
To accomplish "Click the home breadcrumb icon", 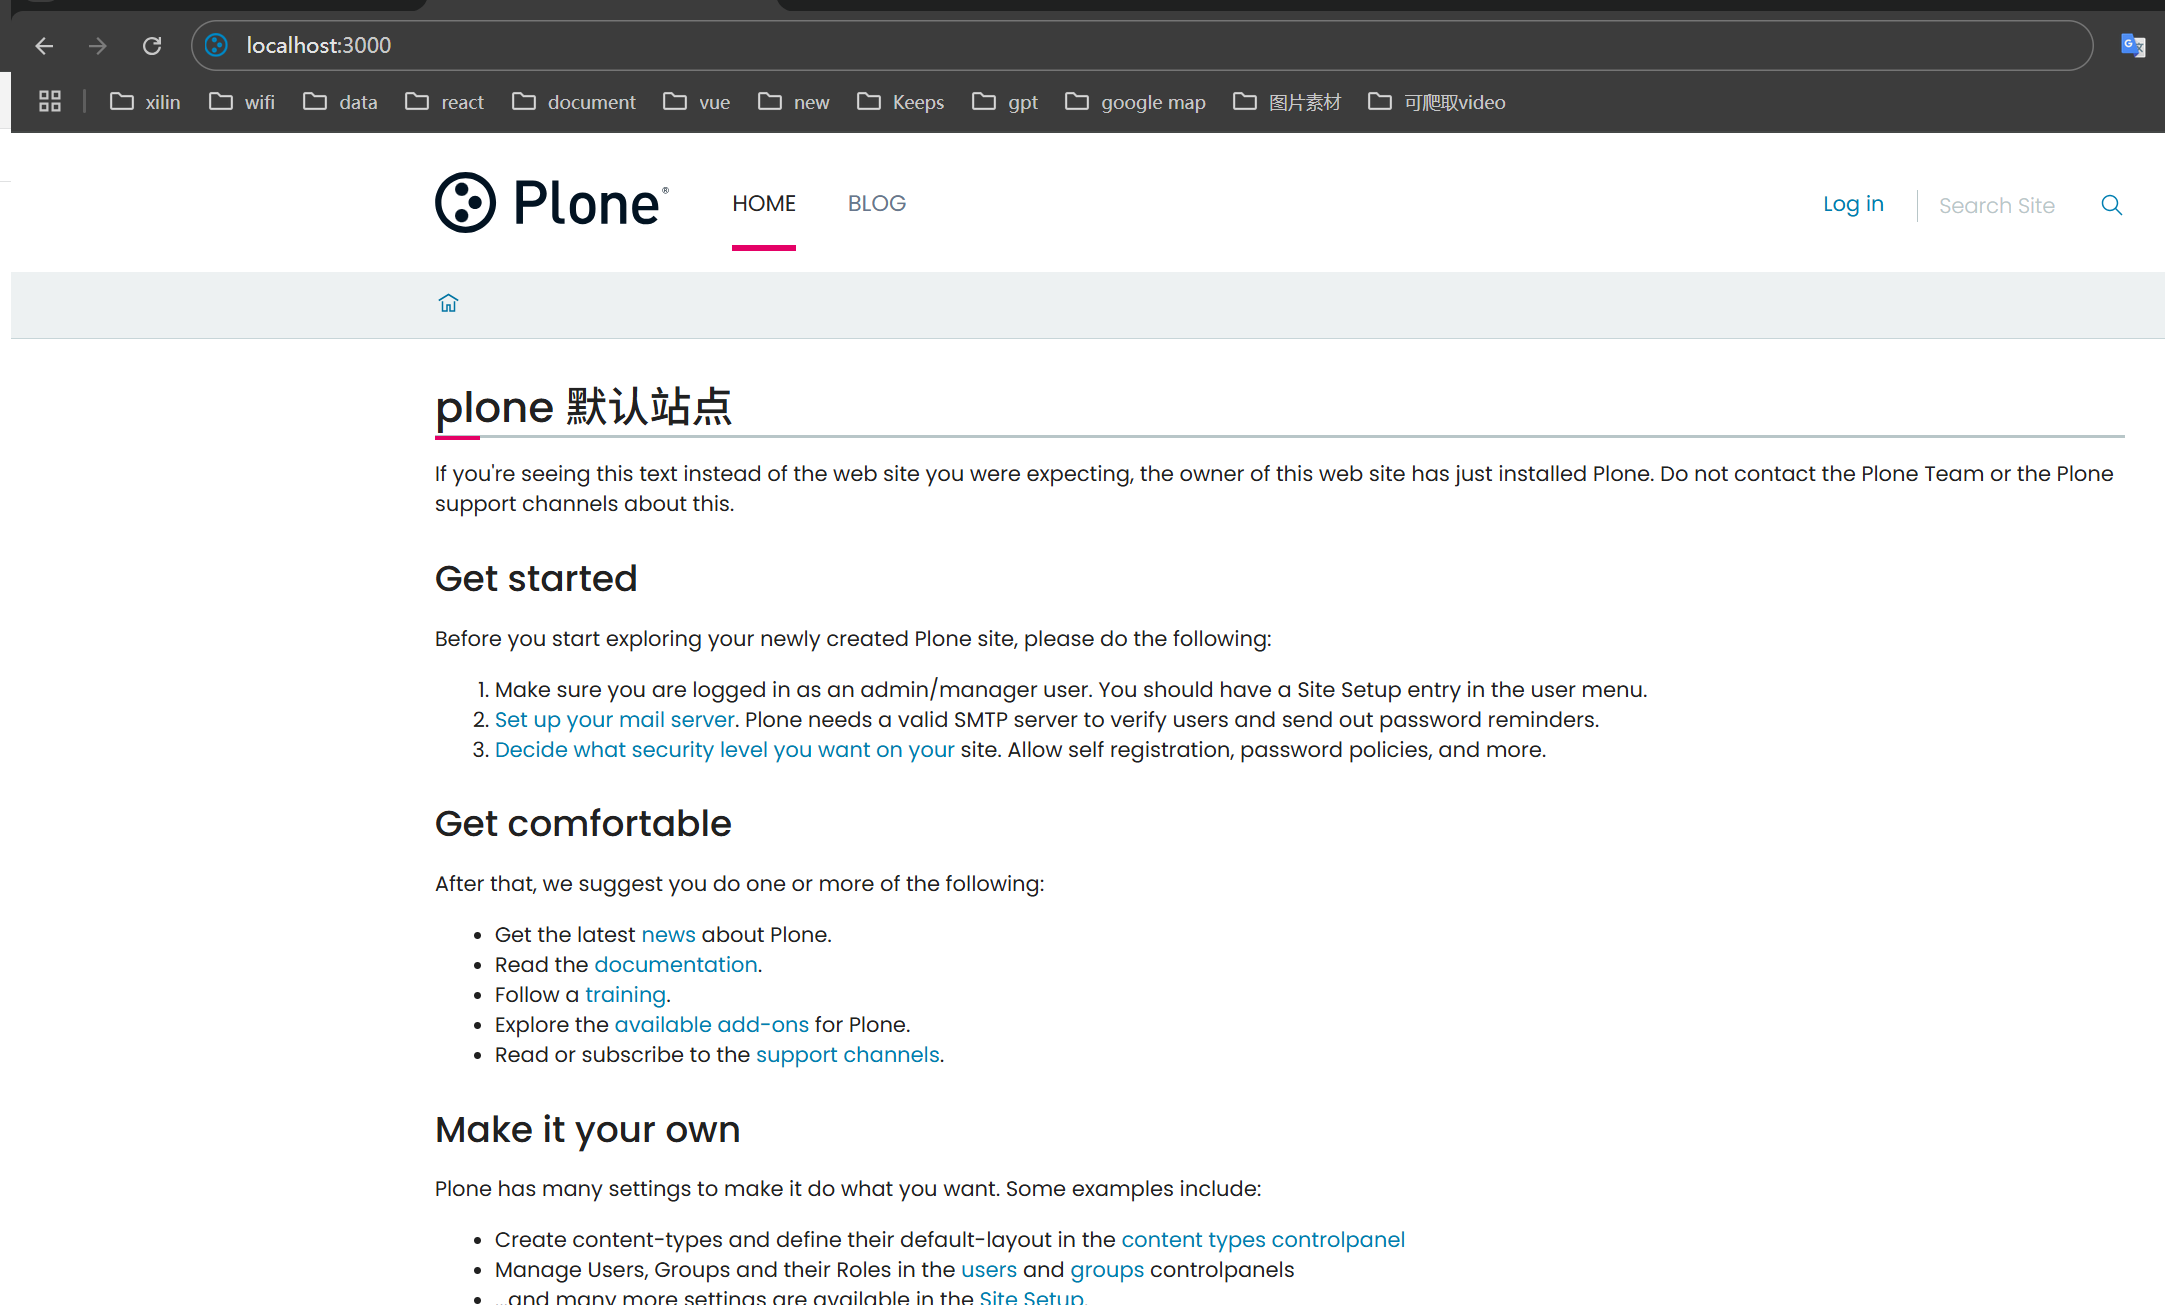I will [x=448, y=303].
